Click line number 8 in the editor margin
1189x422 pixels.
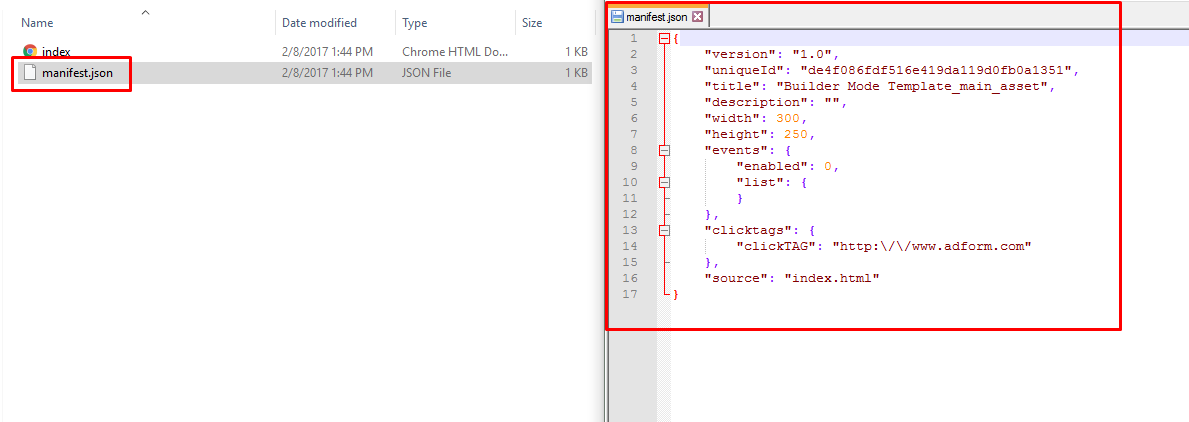point(633,150)
